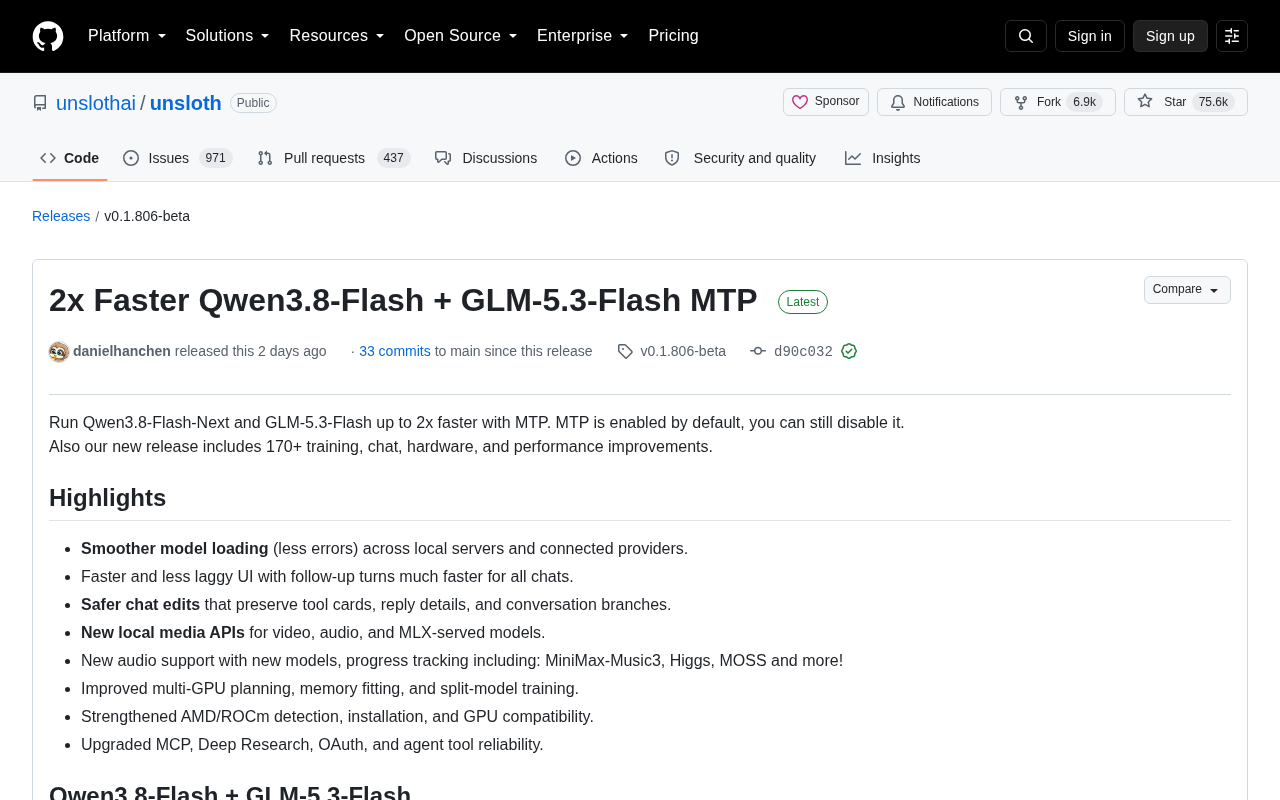This screenshot has width=1280, height=800.
Task: Click the 'Strengthened AMD/ROCm detection' bullet
Action: [337, 716]
